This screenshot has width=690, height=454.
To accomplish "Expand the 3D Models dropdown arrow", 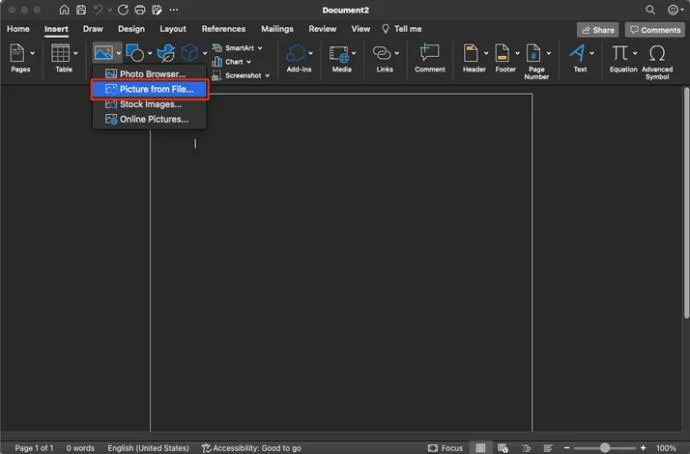I will (x=205, y=53).
